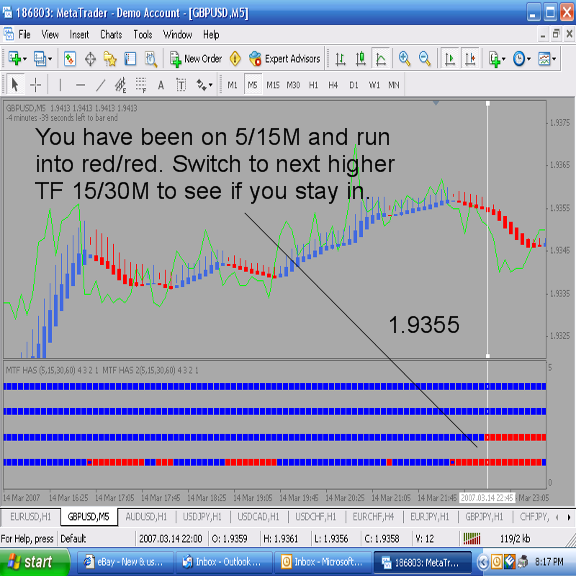Viewport: 576px width, 576px height.
Task: Switch timeframe to M15
Action: 273,85
